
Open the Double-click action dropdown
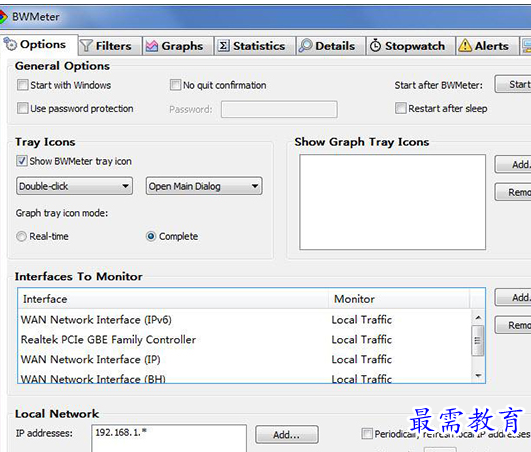[74, 186]
